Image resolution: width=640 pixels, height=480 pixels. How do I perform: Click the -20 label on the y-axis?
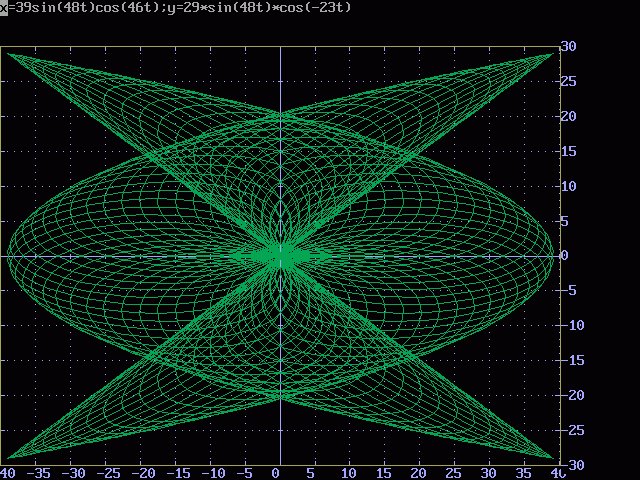coord(571,395)
